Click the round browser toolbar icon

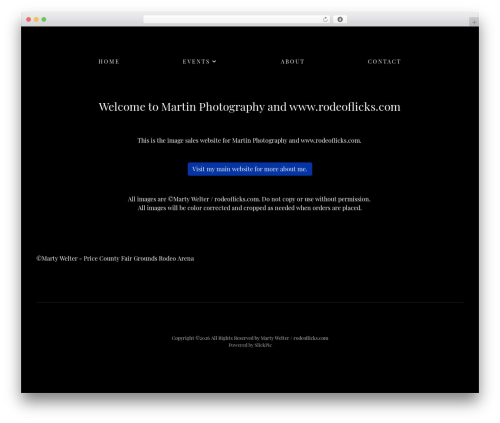pos(340,19)
